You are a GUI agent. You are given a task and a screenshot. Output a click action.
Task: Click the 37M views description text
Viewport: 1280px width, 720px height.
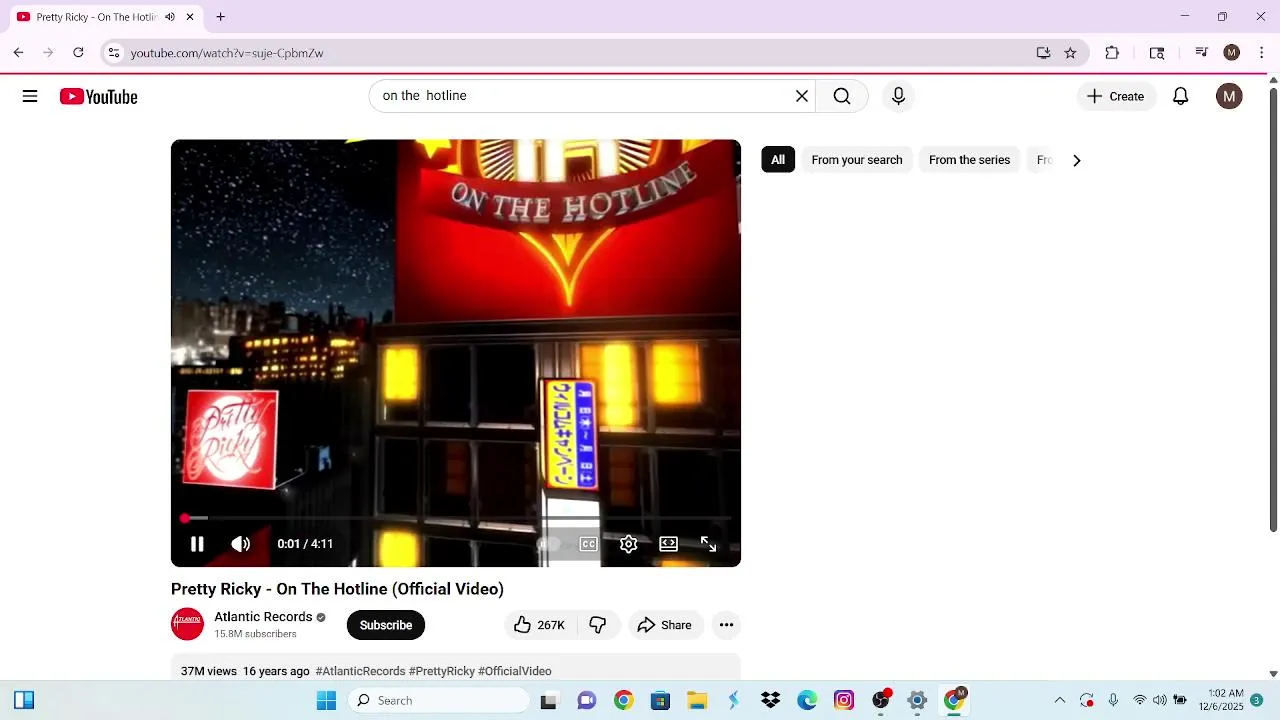click(208, 671)
